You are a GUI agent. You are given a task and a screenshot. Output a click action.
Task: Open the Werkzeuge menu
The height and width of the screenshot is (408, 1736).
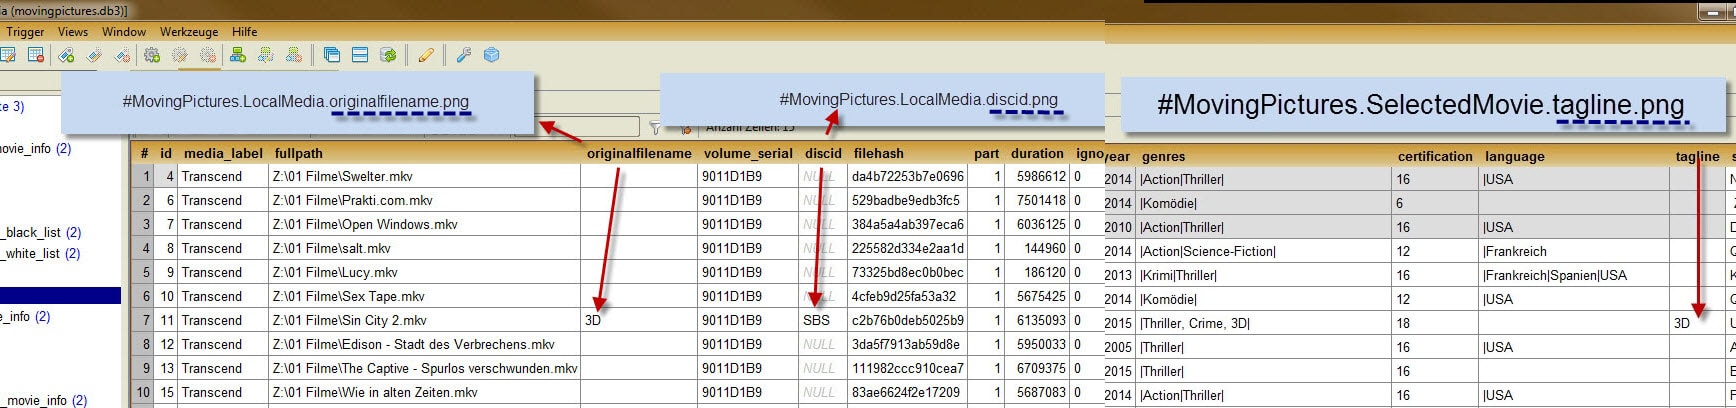[x=188, y=32]
